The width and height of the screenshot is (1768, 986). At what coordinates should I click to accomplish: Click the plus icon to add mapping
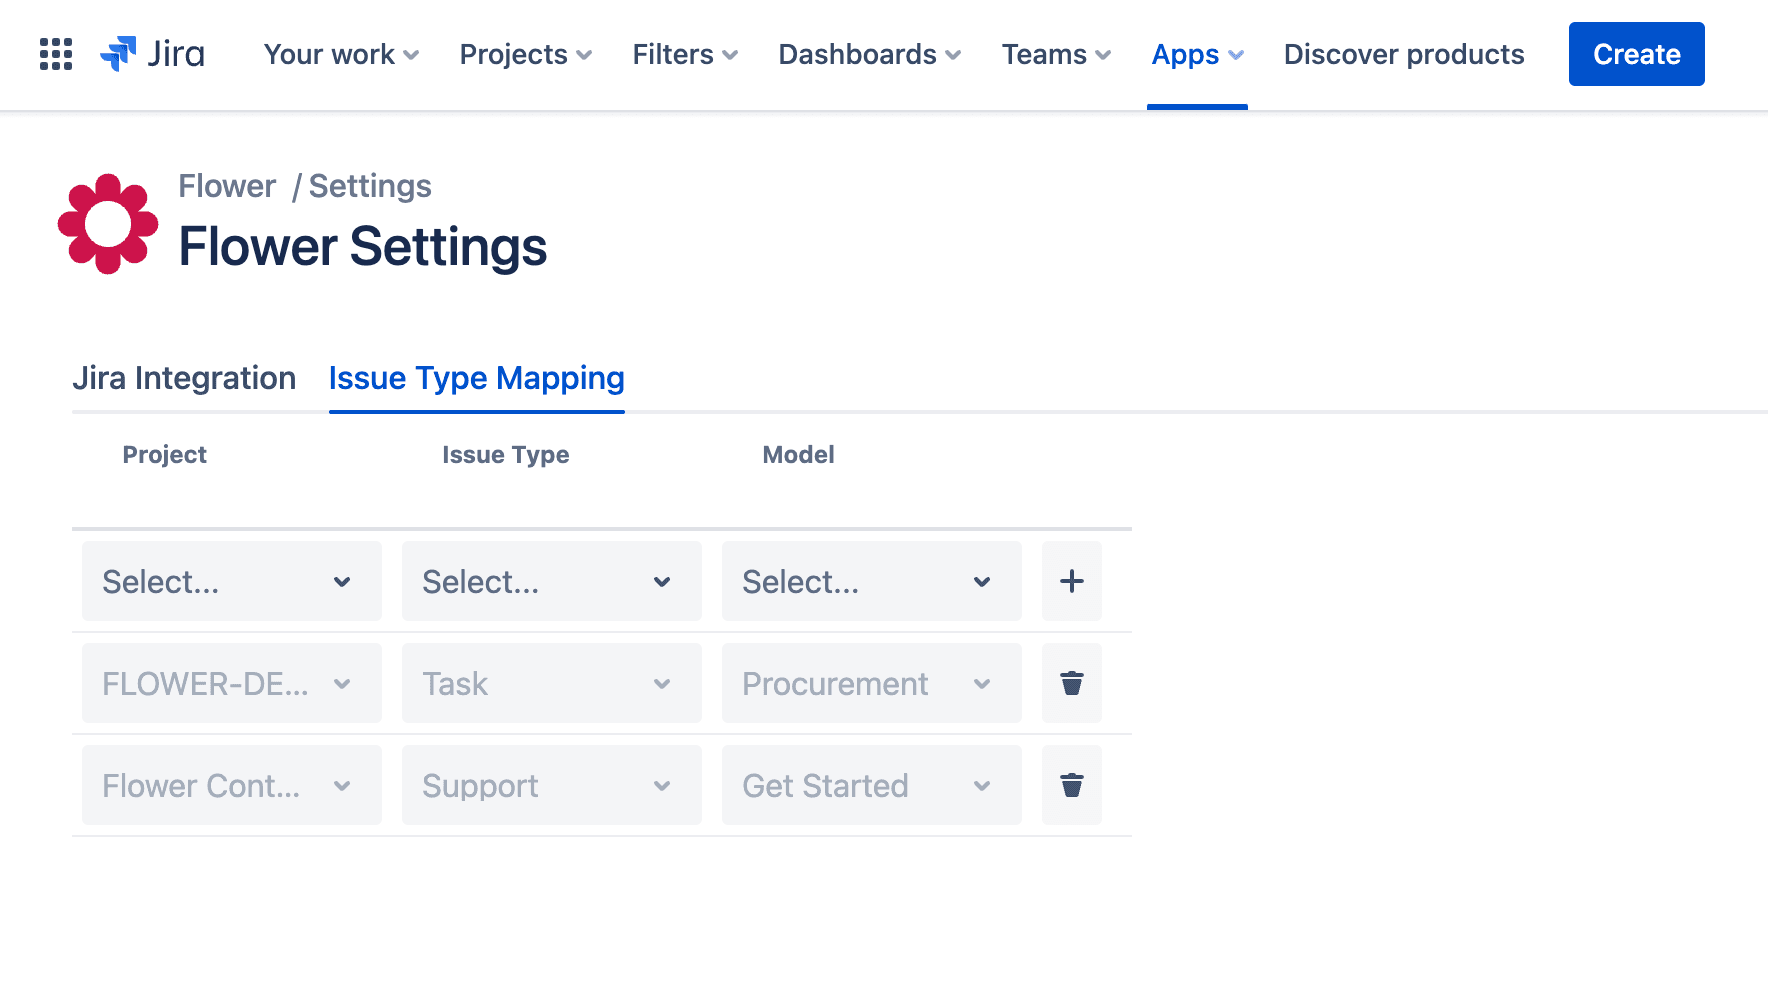coord(1071,581)
